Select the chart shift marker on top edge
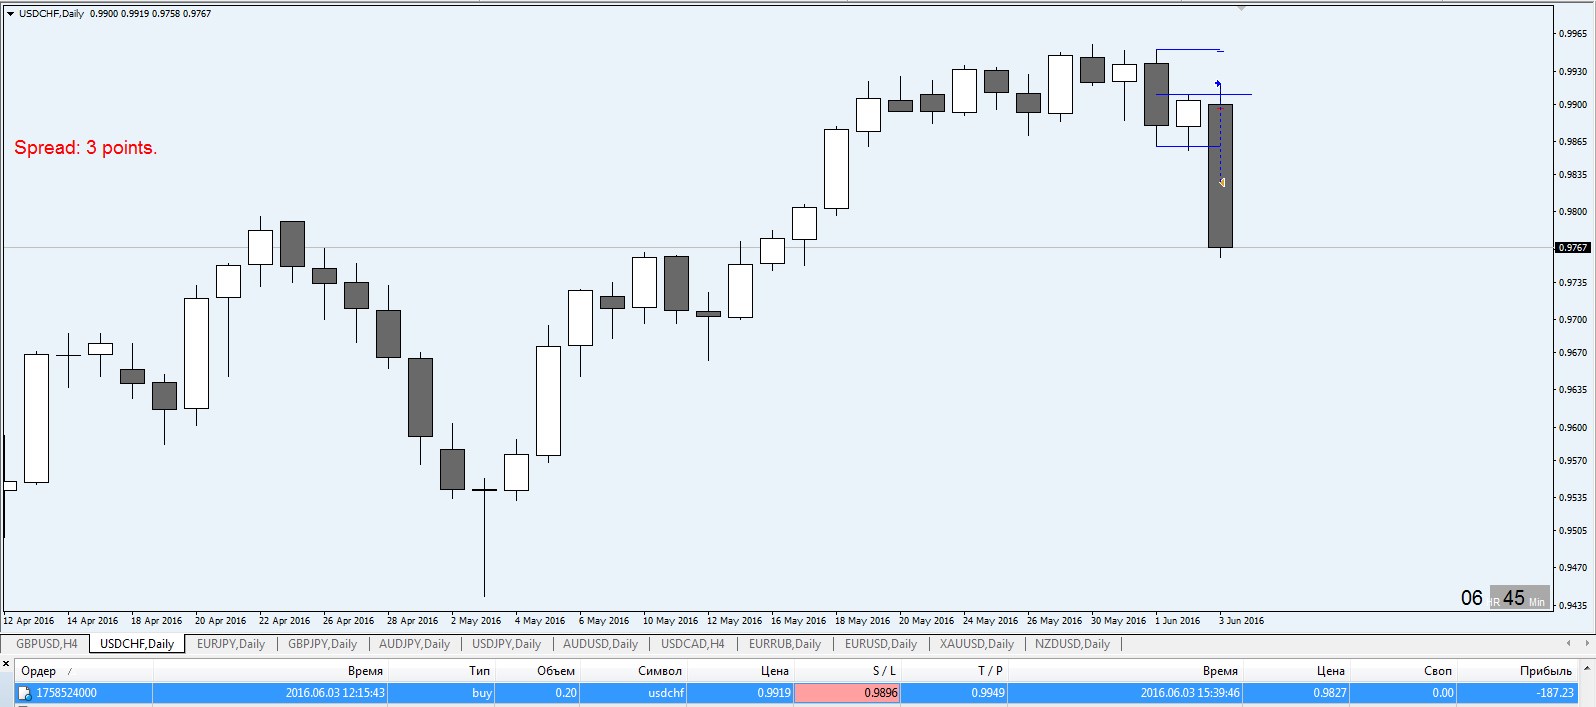This screenshot has height=707, width=1596. point(1241,8)
